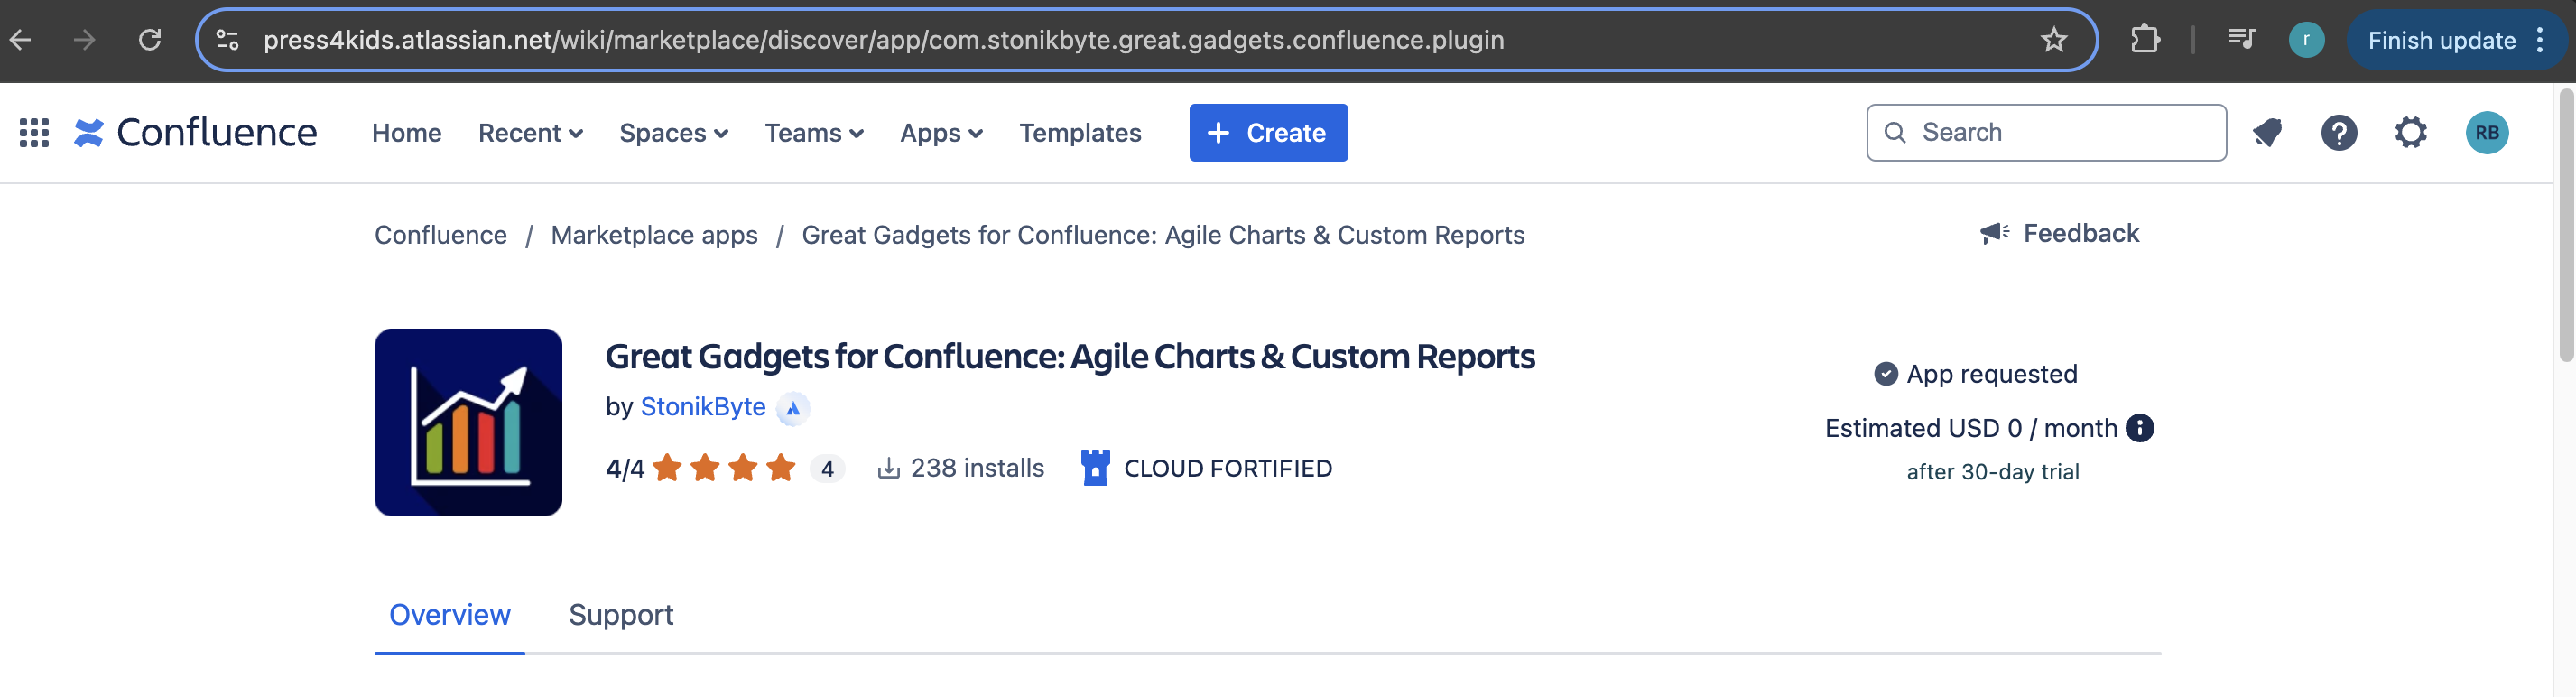Click the Great Gadgets breadcrumb title
2576x697 pixels.
[x=1163, y=235]
